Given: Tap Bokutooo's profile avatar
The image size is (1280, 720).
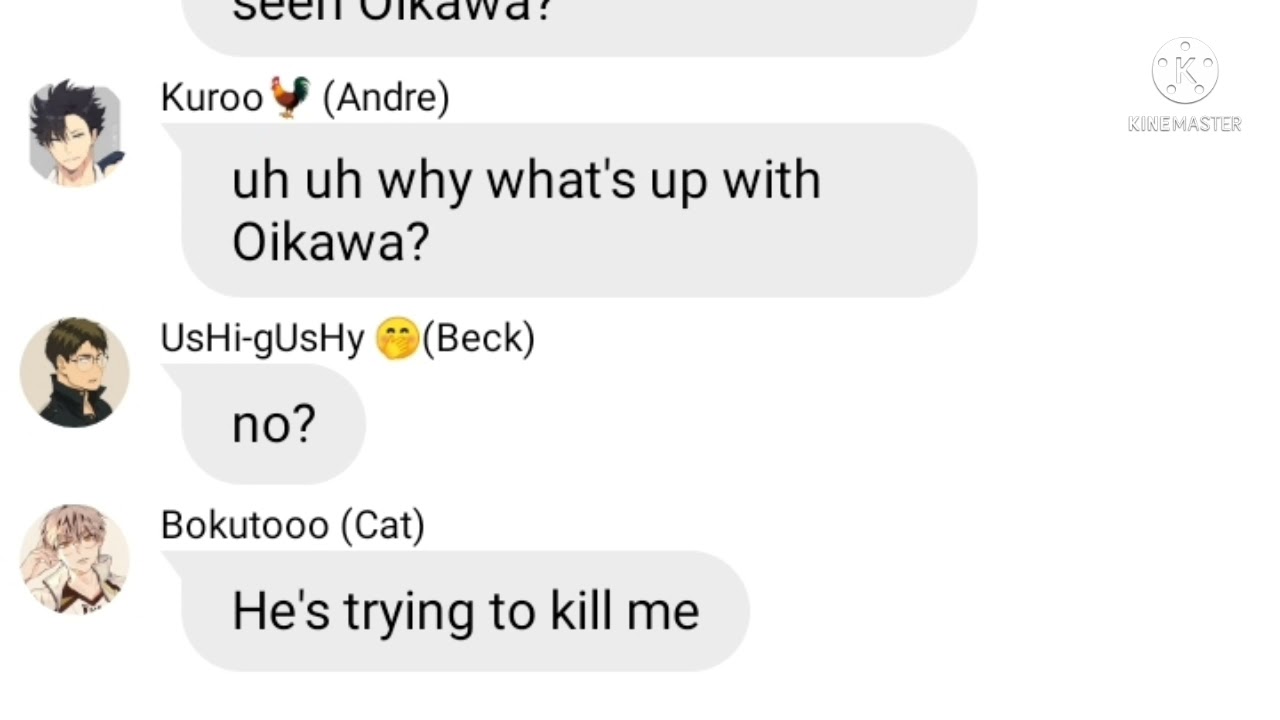Looking at the screenshot, I should [75, 559].
